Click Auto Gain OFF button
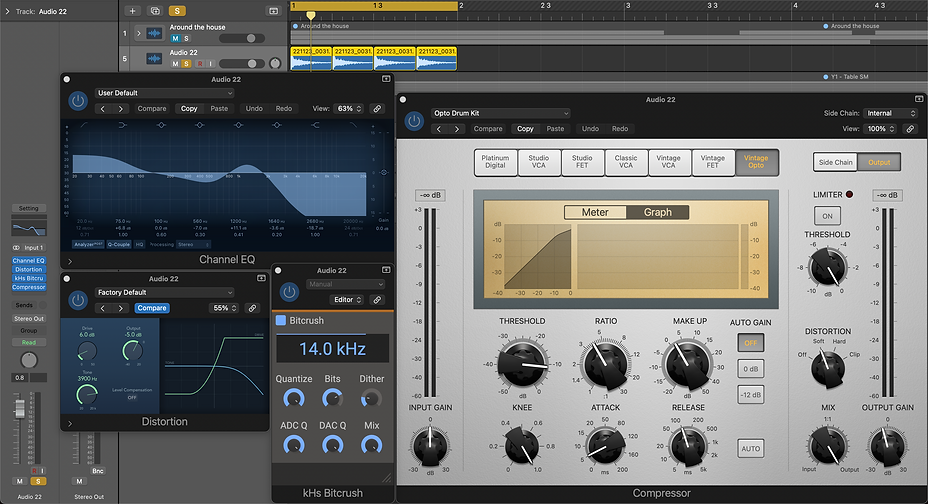The width and height of the screenshot is (928, 504). (x=750, y=343)
